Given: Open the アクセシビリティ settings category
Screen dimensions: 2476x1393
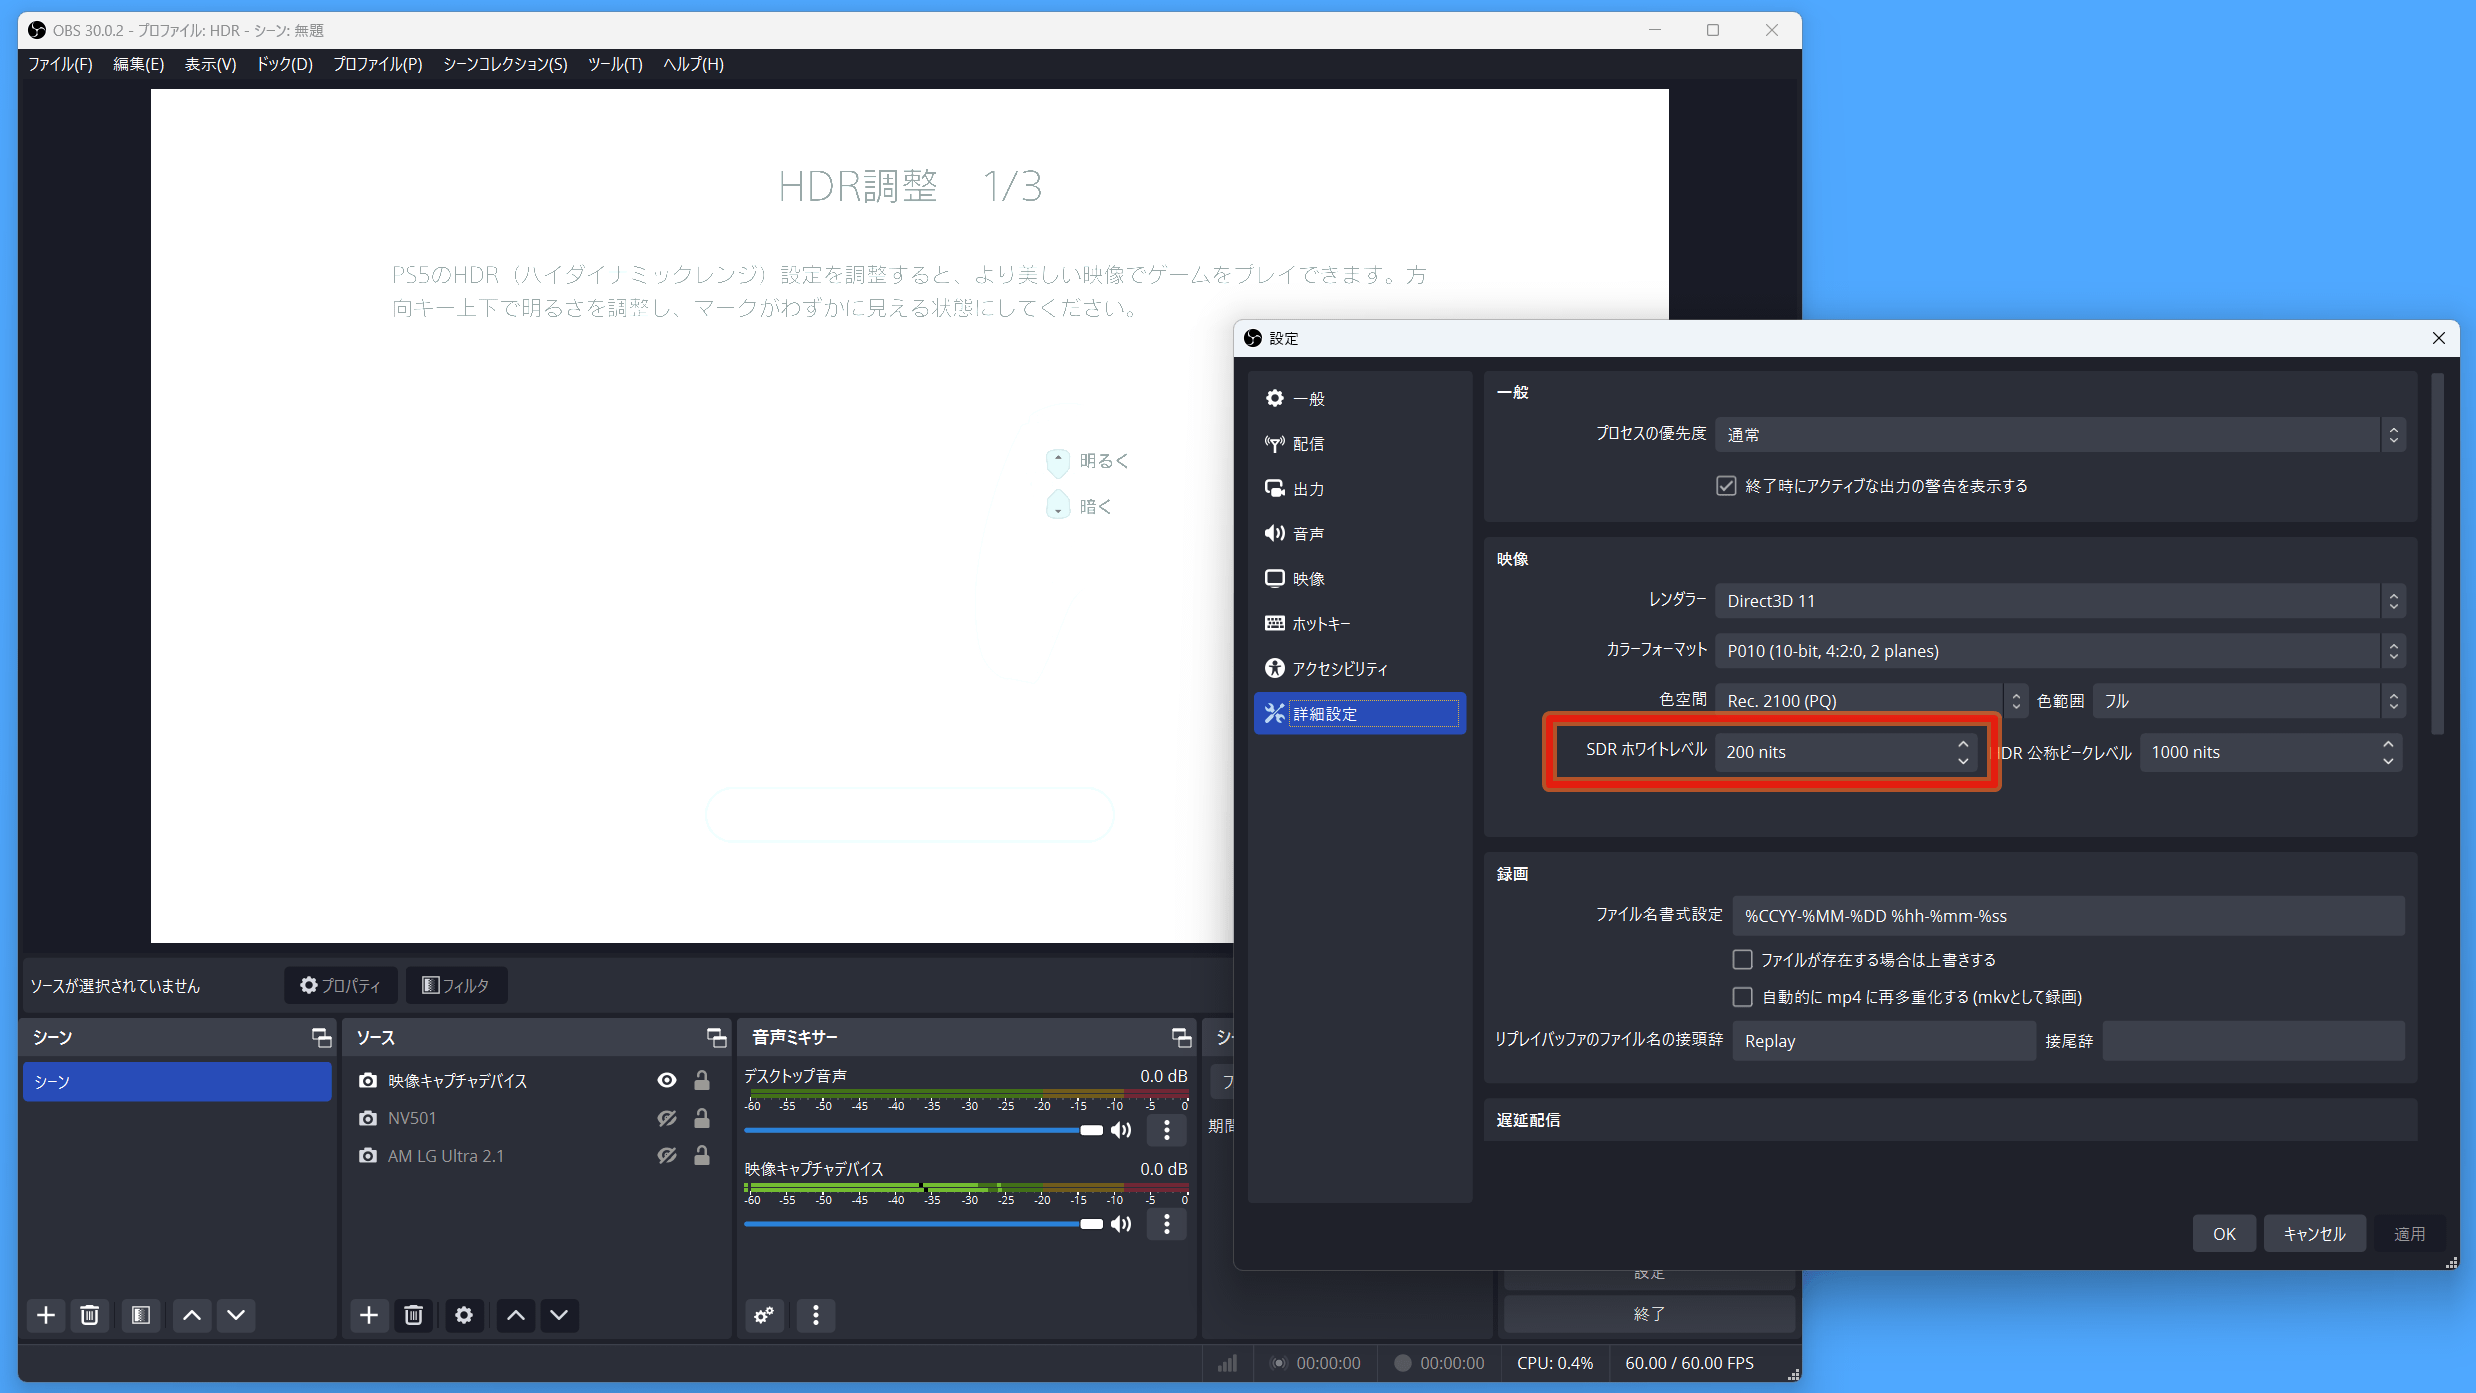Looking at the screenshot, I should coord(1359,668).
